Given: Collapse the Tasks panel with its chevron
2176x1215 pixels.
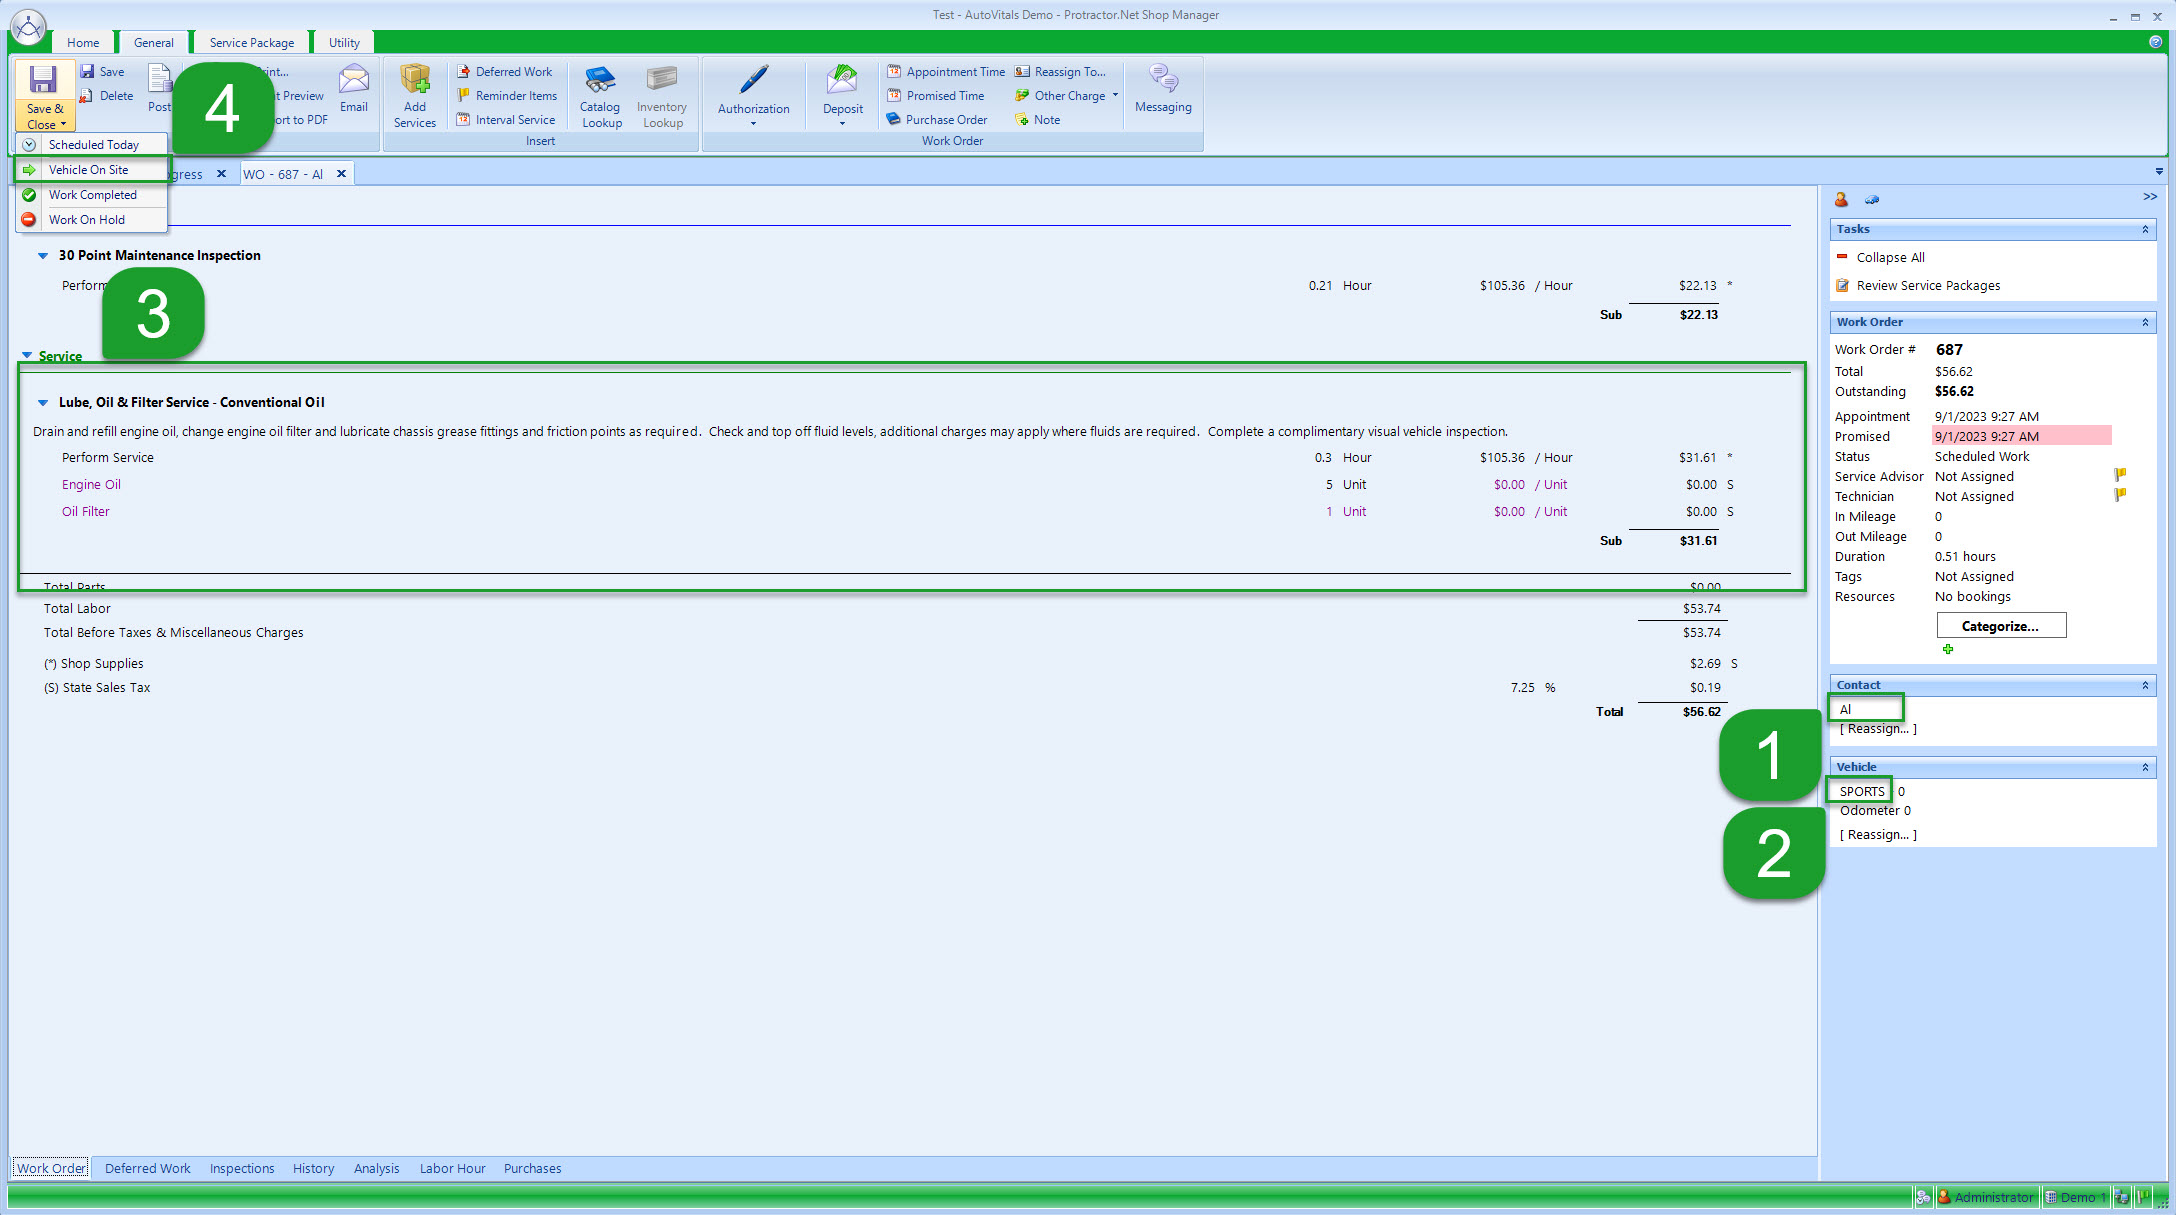Looking at the screenshot, I should pyautogui.click(x=2144, y=229).
